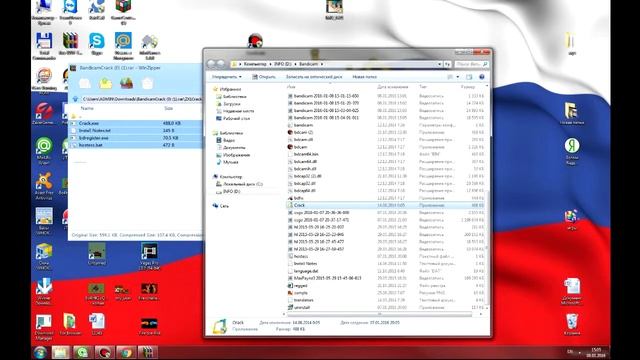Select Сеть in the navigation pane
The height and width of the screenshot is (360, 640).
tap(224, 206)
